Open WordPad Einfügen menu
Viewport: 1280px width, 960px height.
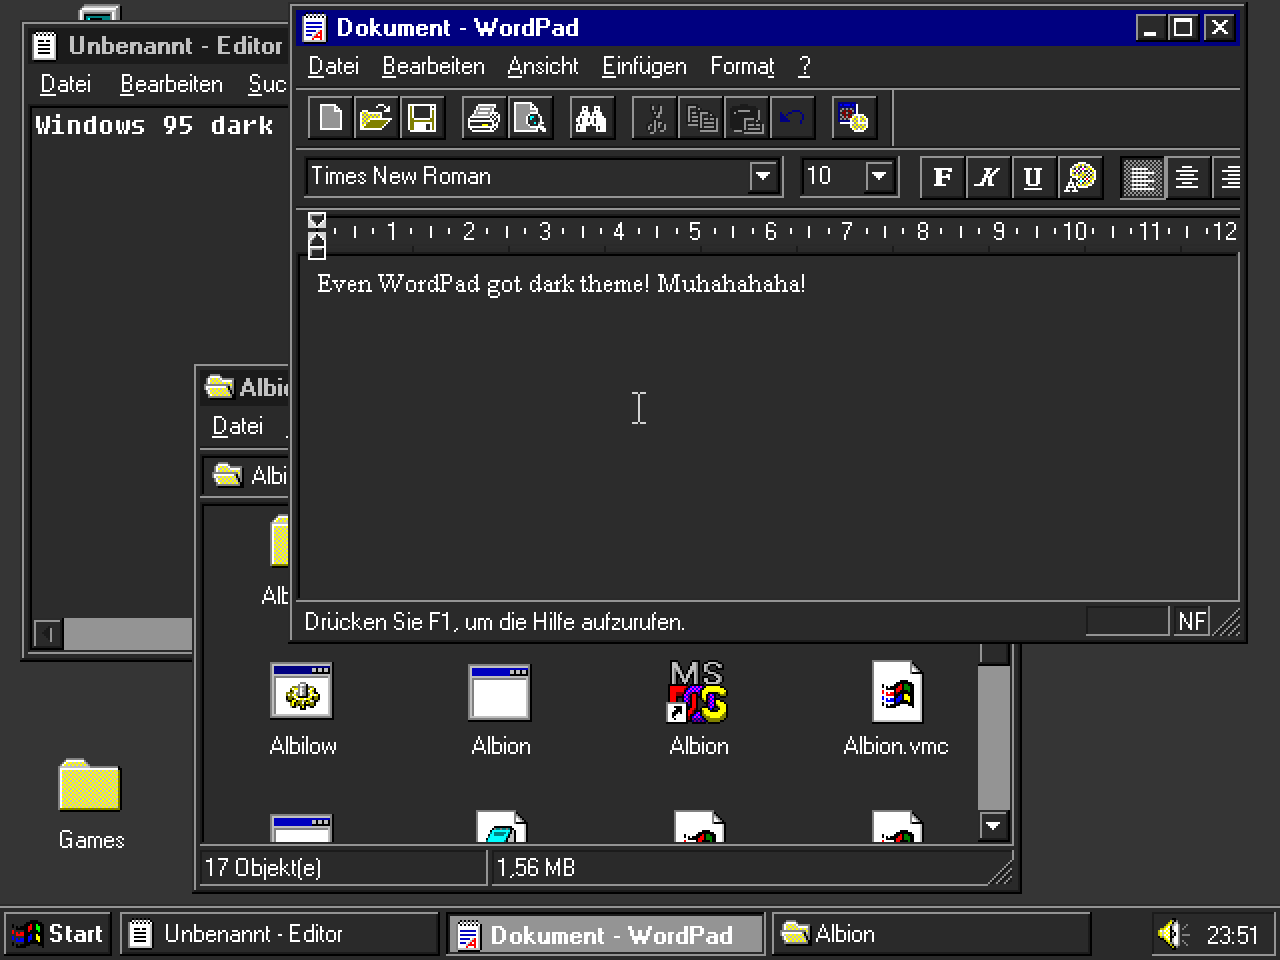[x=644, y=66]
